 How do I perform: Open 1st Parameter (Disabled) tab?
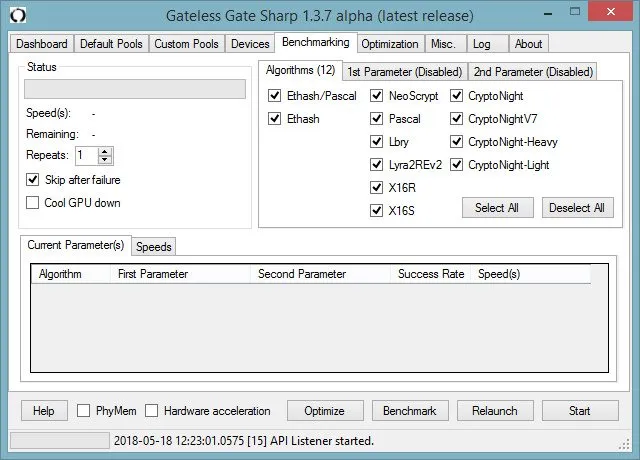click(x=404, y=72)
